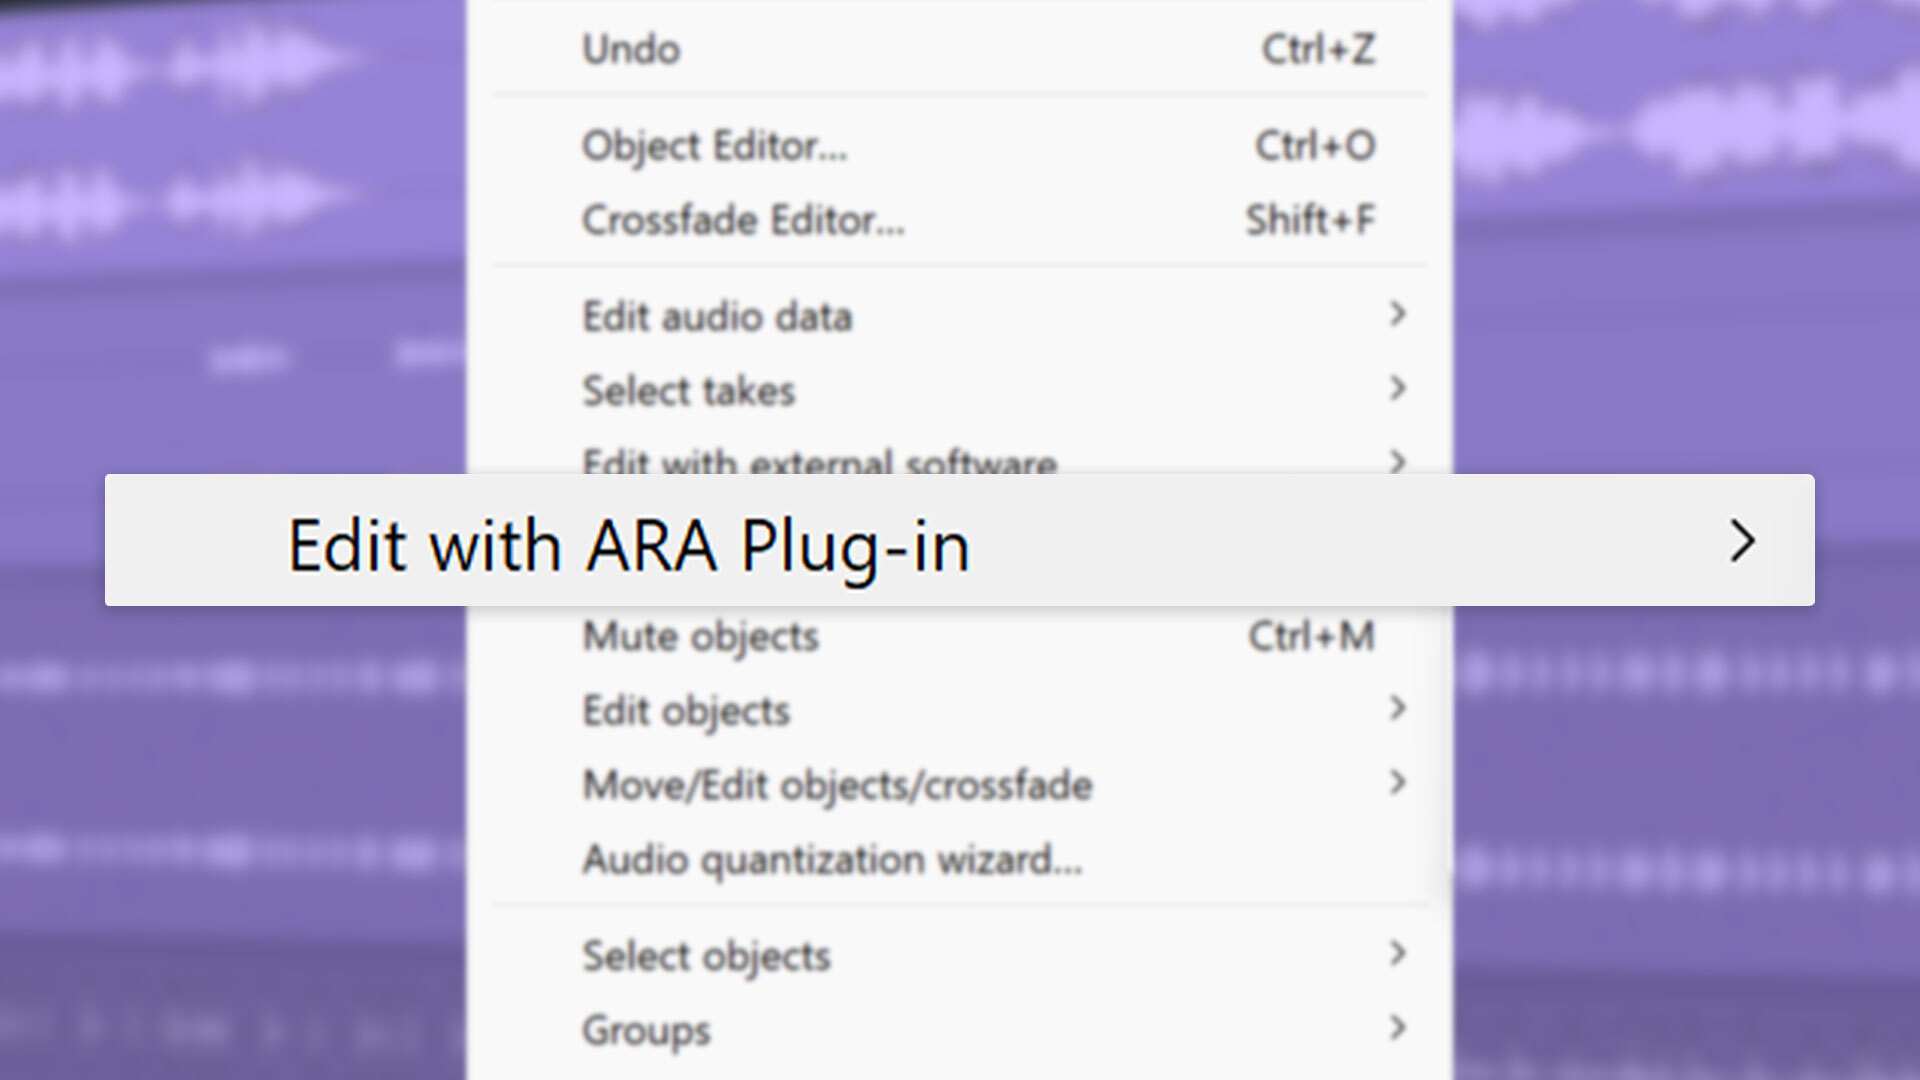1920x1080 pixels.
Task: Expand the Edit objects submenu arrow
Action: click(x=1398, y=709)
